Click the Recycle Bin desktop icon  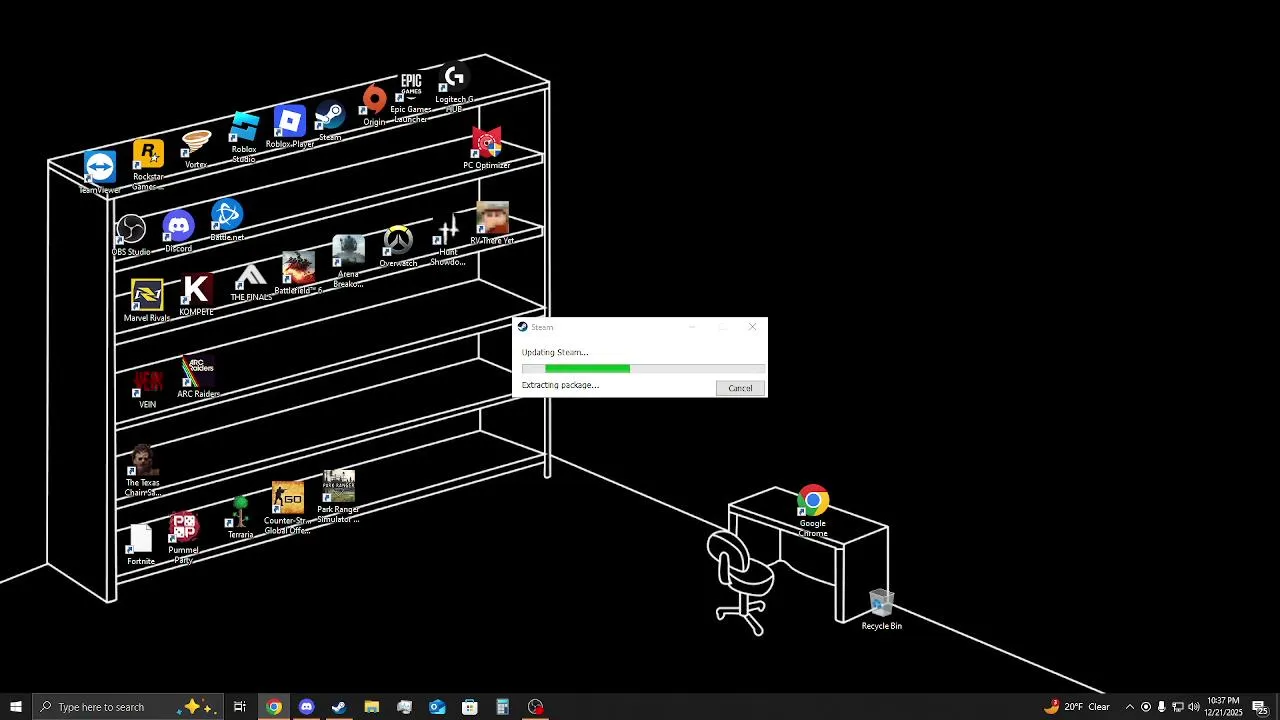coord(881,610)
